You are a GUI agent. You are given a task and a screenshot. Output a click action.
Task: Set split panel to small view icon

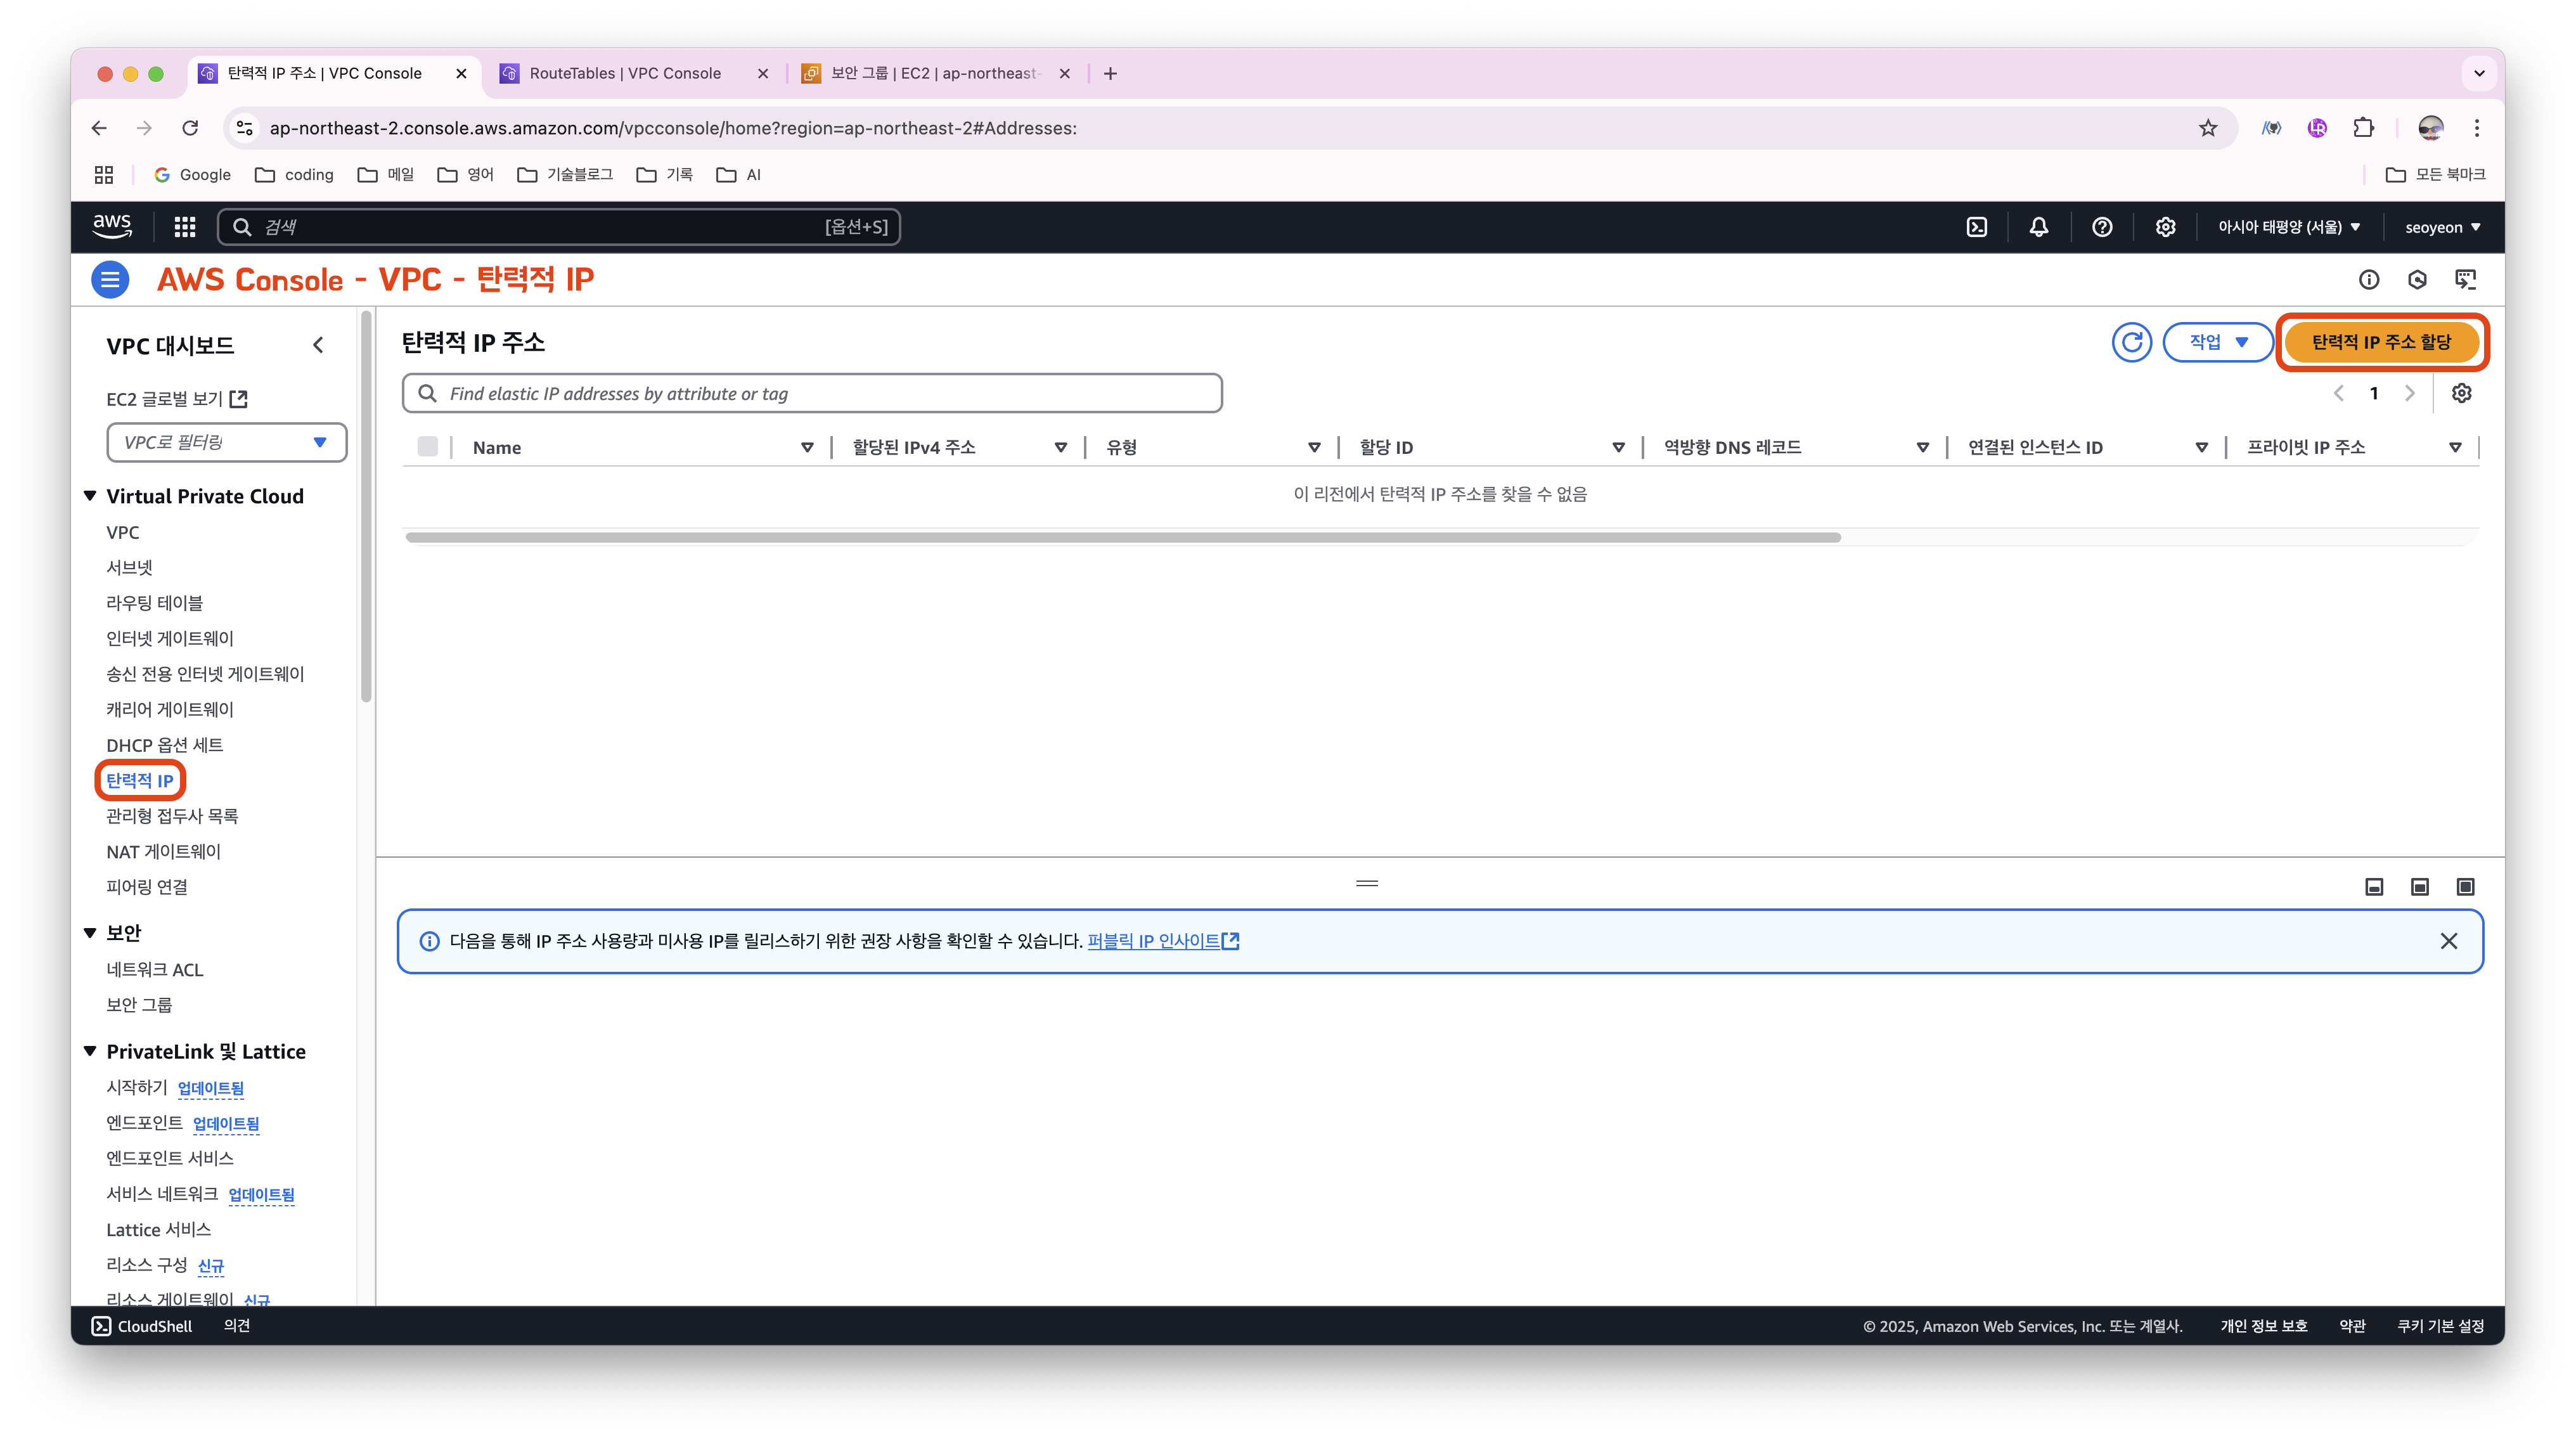2374,887
